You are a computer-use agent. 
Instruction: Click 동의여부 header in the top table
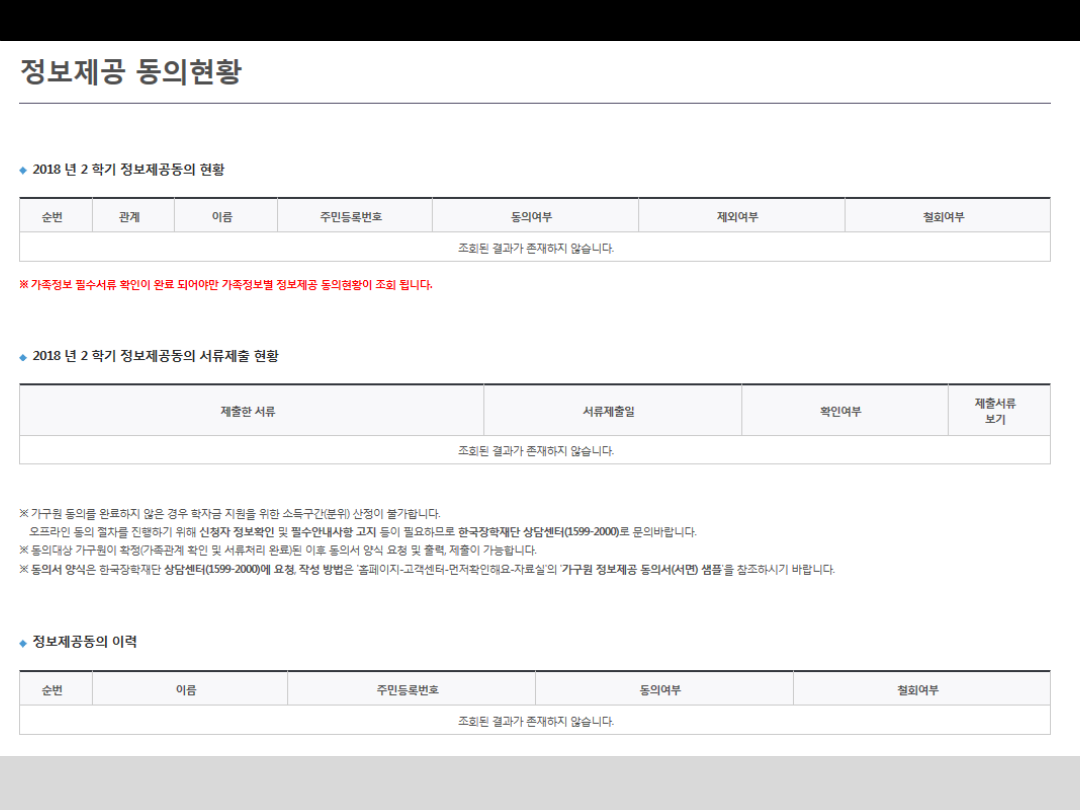535,216
